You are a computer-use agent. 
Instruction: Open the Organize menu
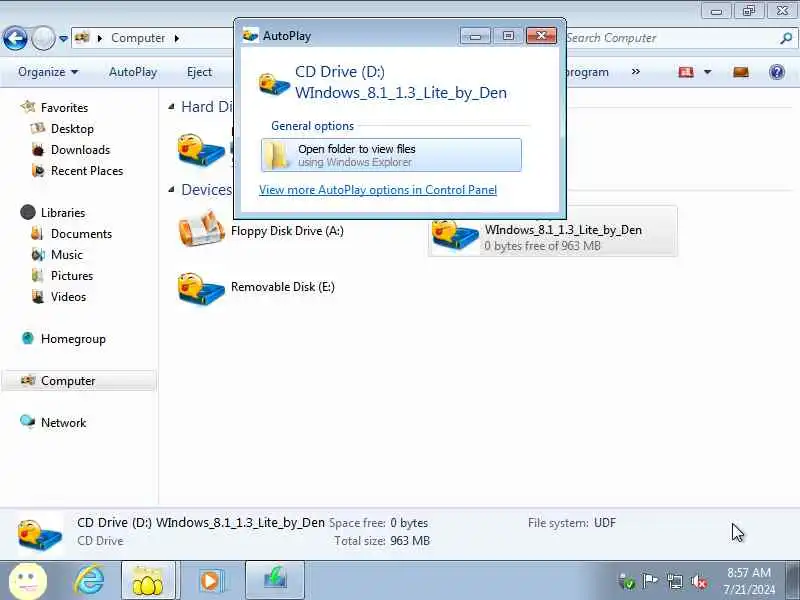[x=48, y=72]
